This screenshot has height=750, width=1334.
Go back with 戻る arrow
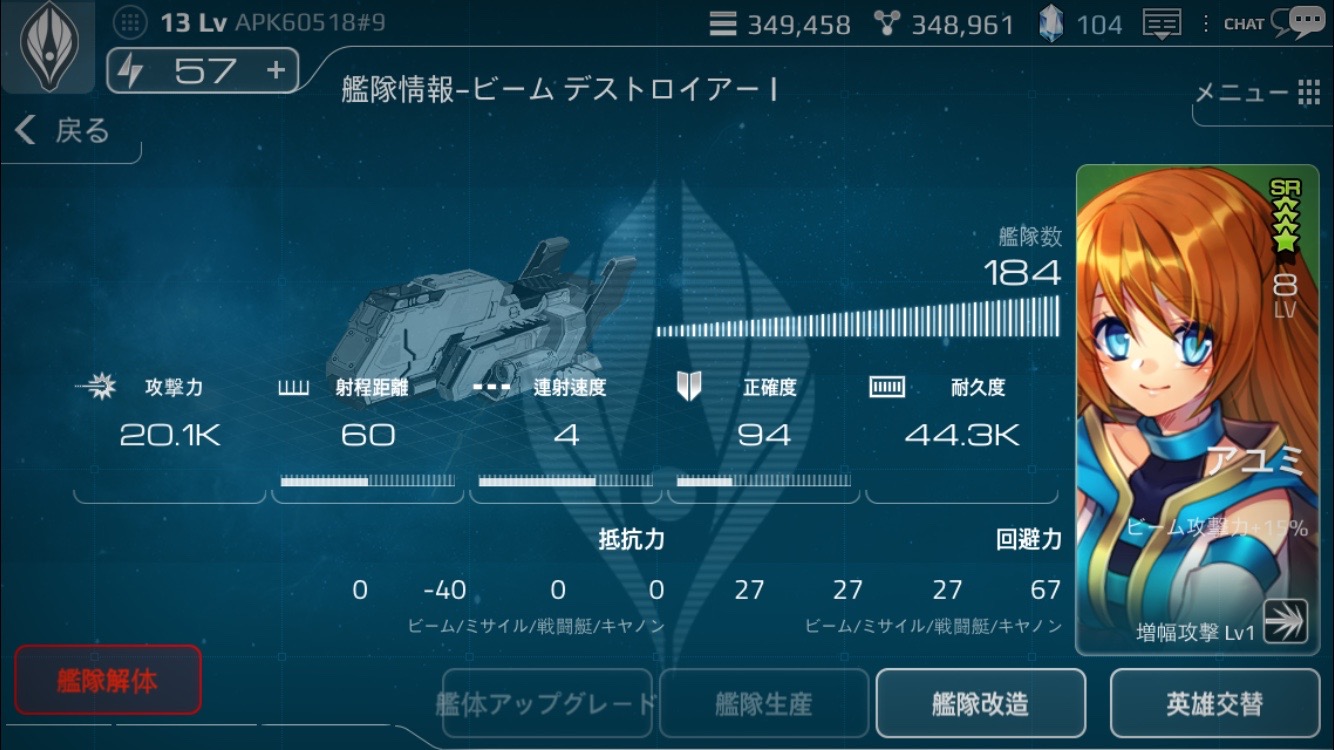(64, 130)
